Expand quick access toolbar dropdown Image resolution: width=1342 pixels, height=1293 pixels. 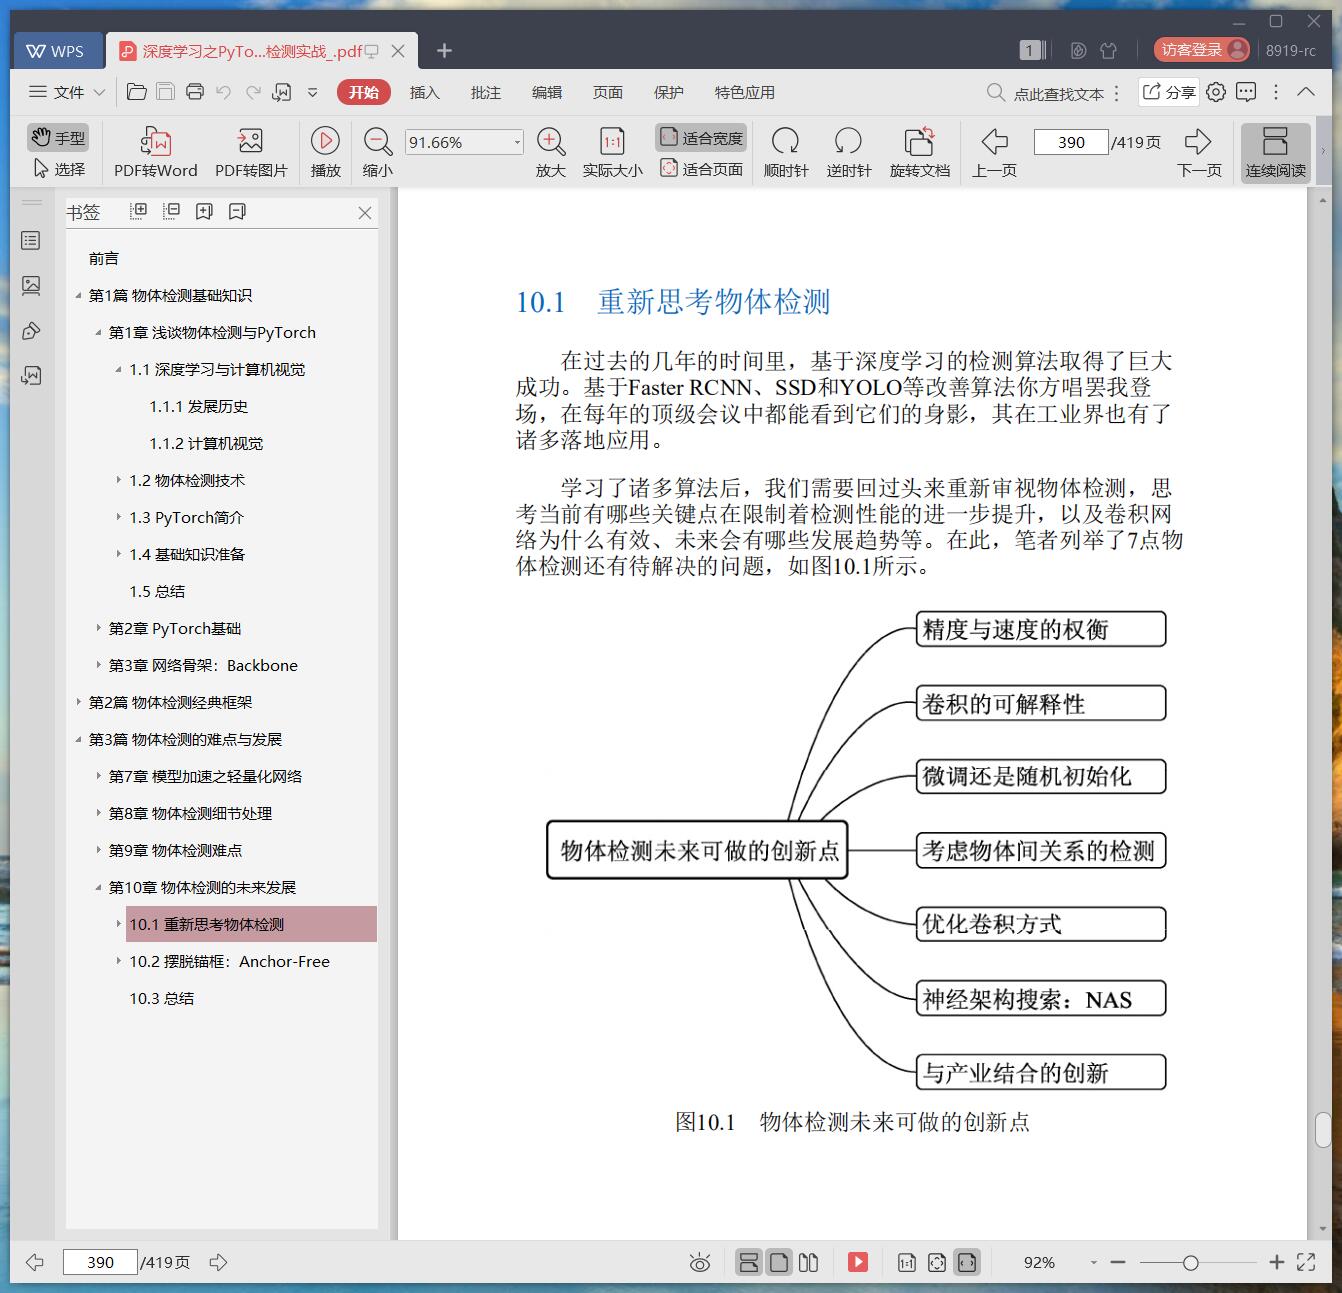312,92
